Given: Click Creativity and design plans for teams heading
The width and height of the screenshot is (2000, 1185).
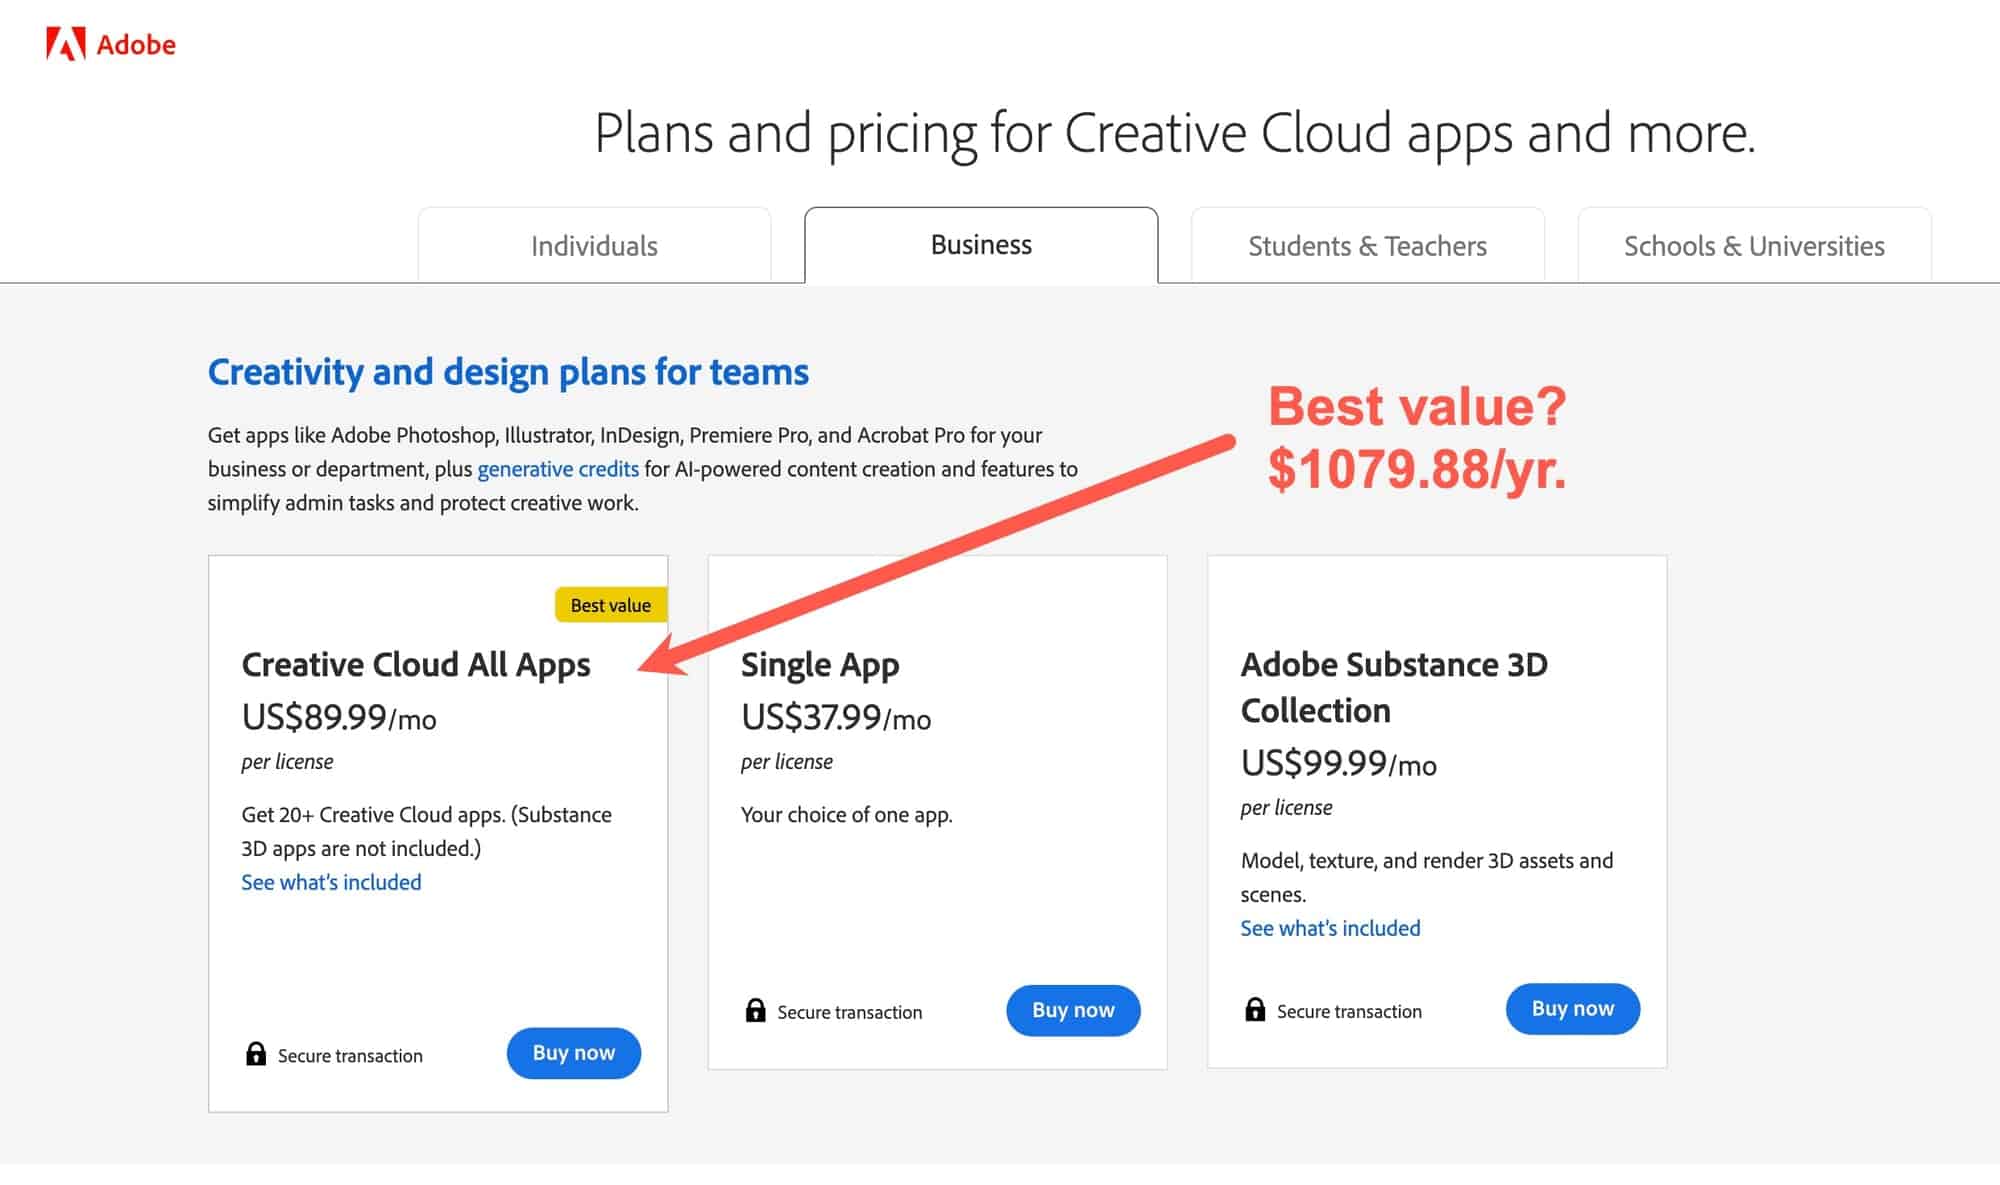Looking at the screenshot, I should click(508, 372).
